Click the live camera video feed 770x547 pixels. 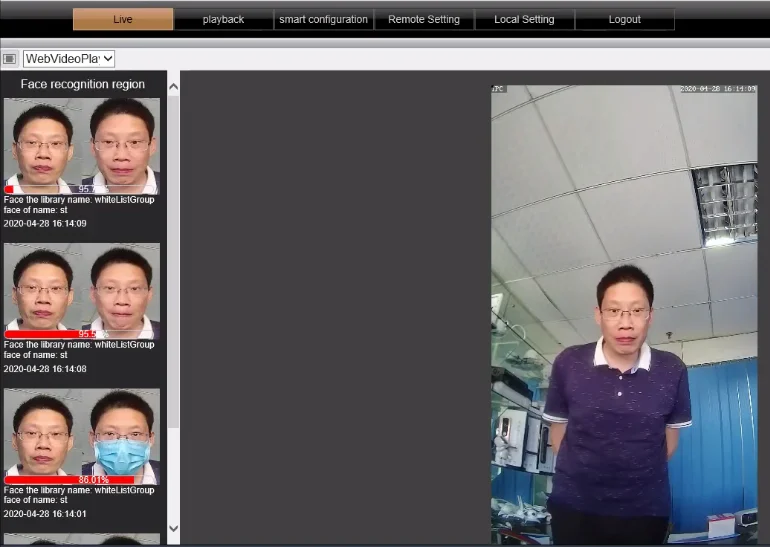624,314
